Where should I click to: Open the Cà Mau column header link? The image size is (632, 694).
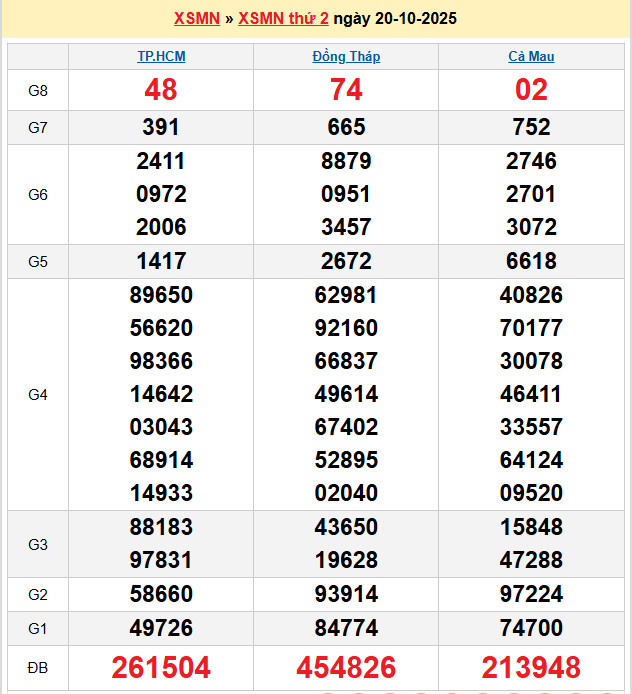tap(531, 57)
